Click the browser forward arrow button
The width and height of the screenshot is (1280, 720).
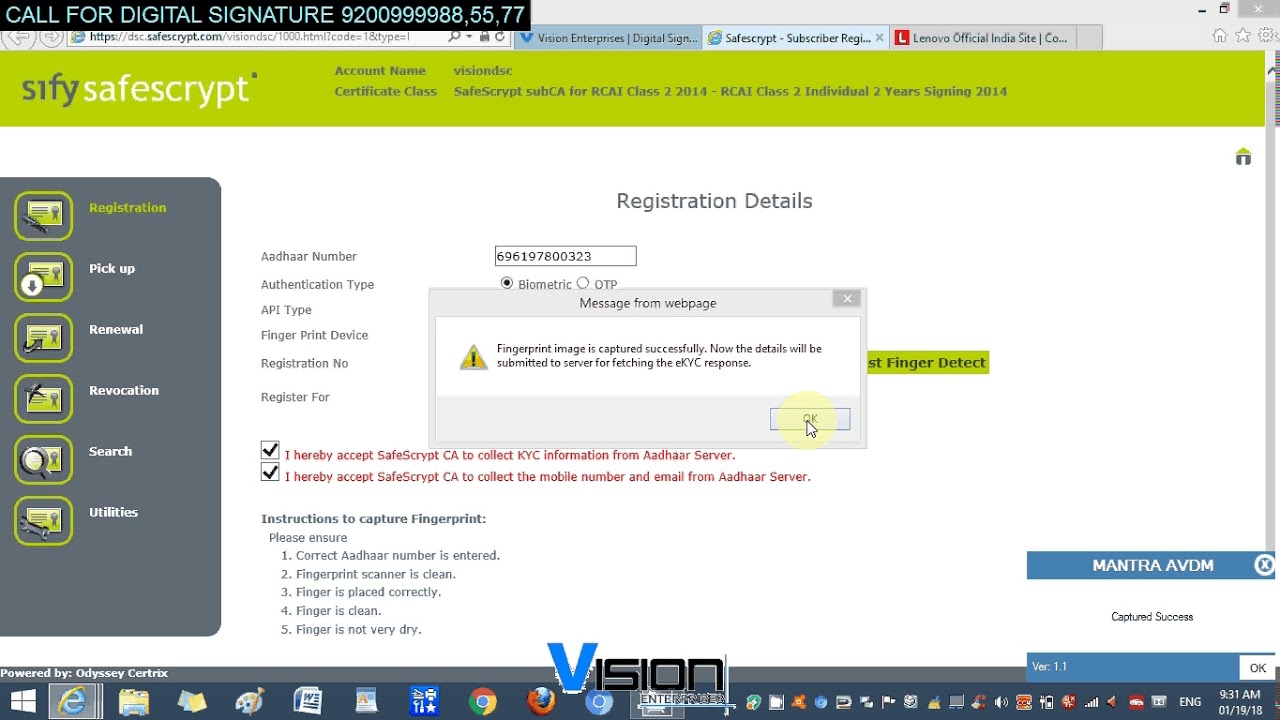(51, 37)
